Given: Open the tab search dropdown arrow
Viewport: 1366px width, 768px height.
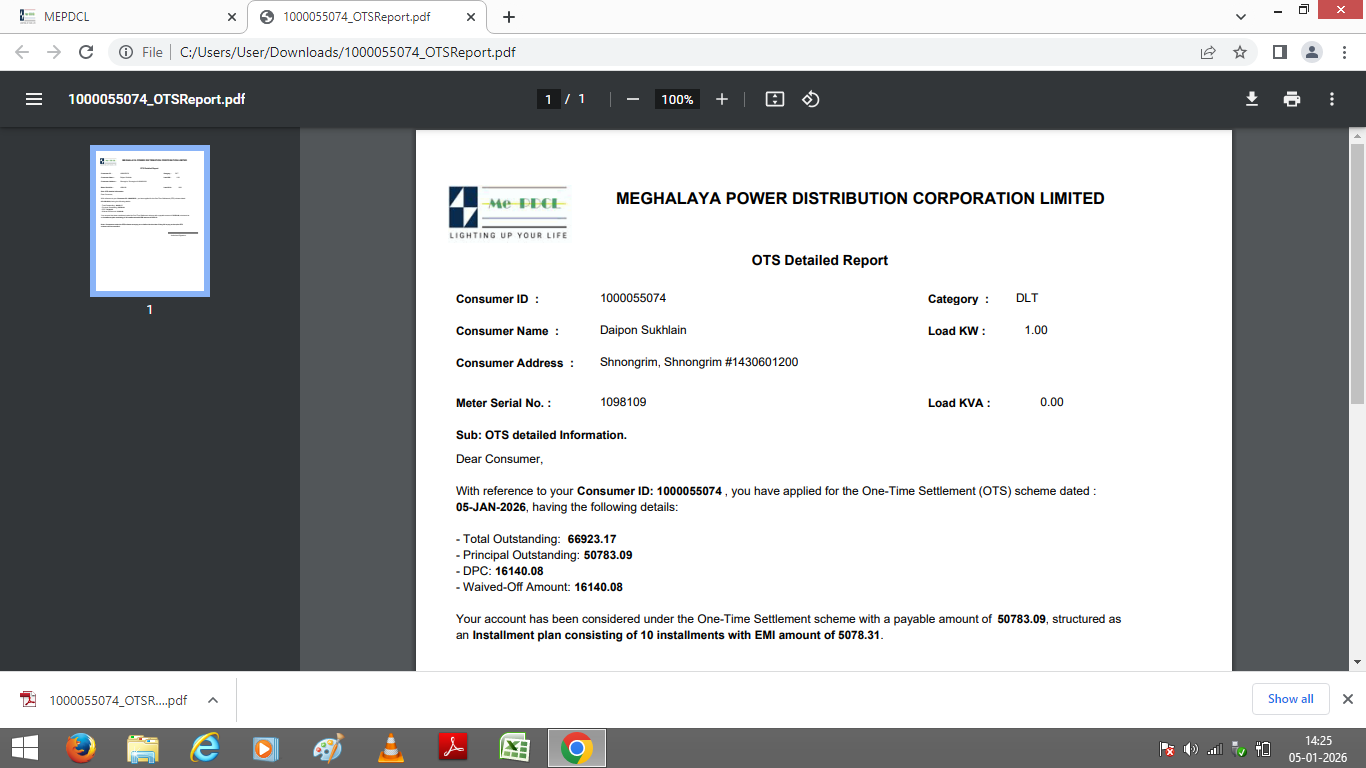Looking at the screenshot, I should click(1241, 17).
